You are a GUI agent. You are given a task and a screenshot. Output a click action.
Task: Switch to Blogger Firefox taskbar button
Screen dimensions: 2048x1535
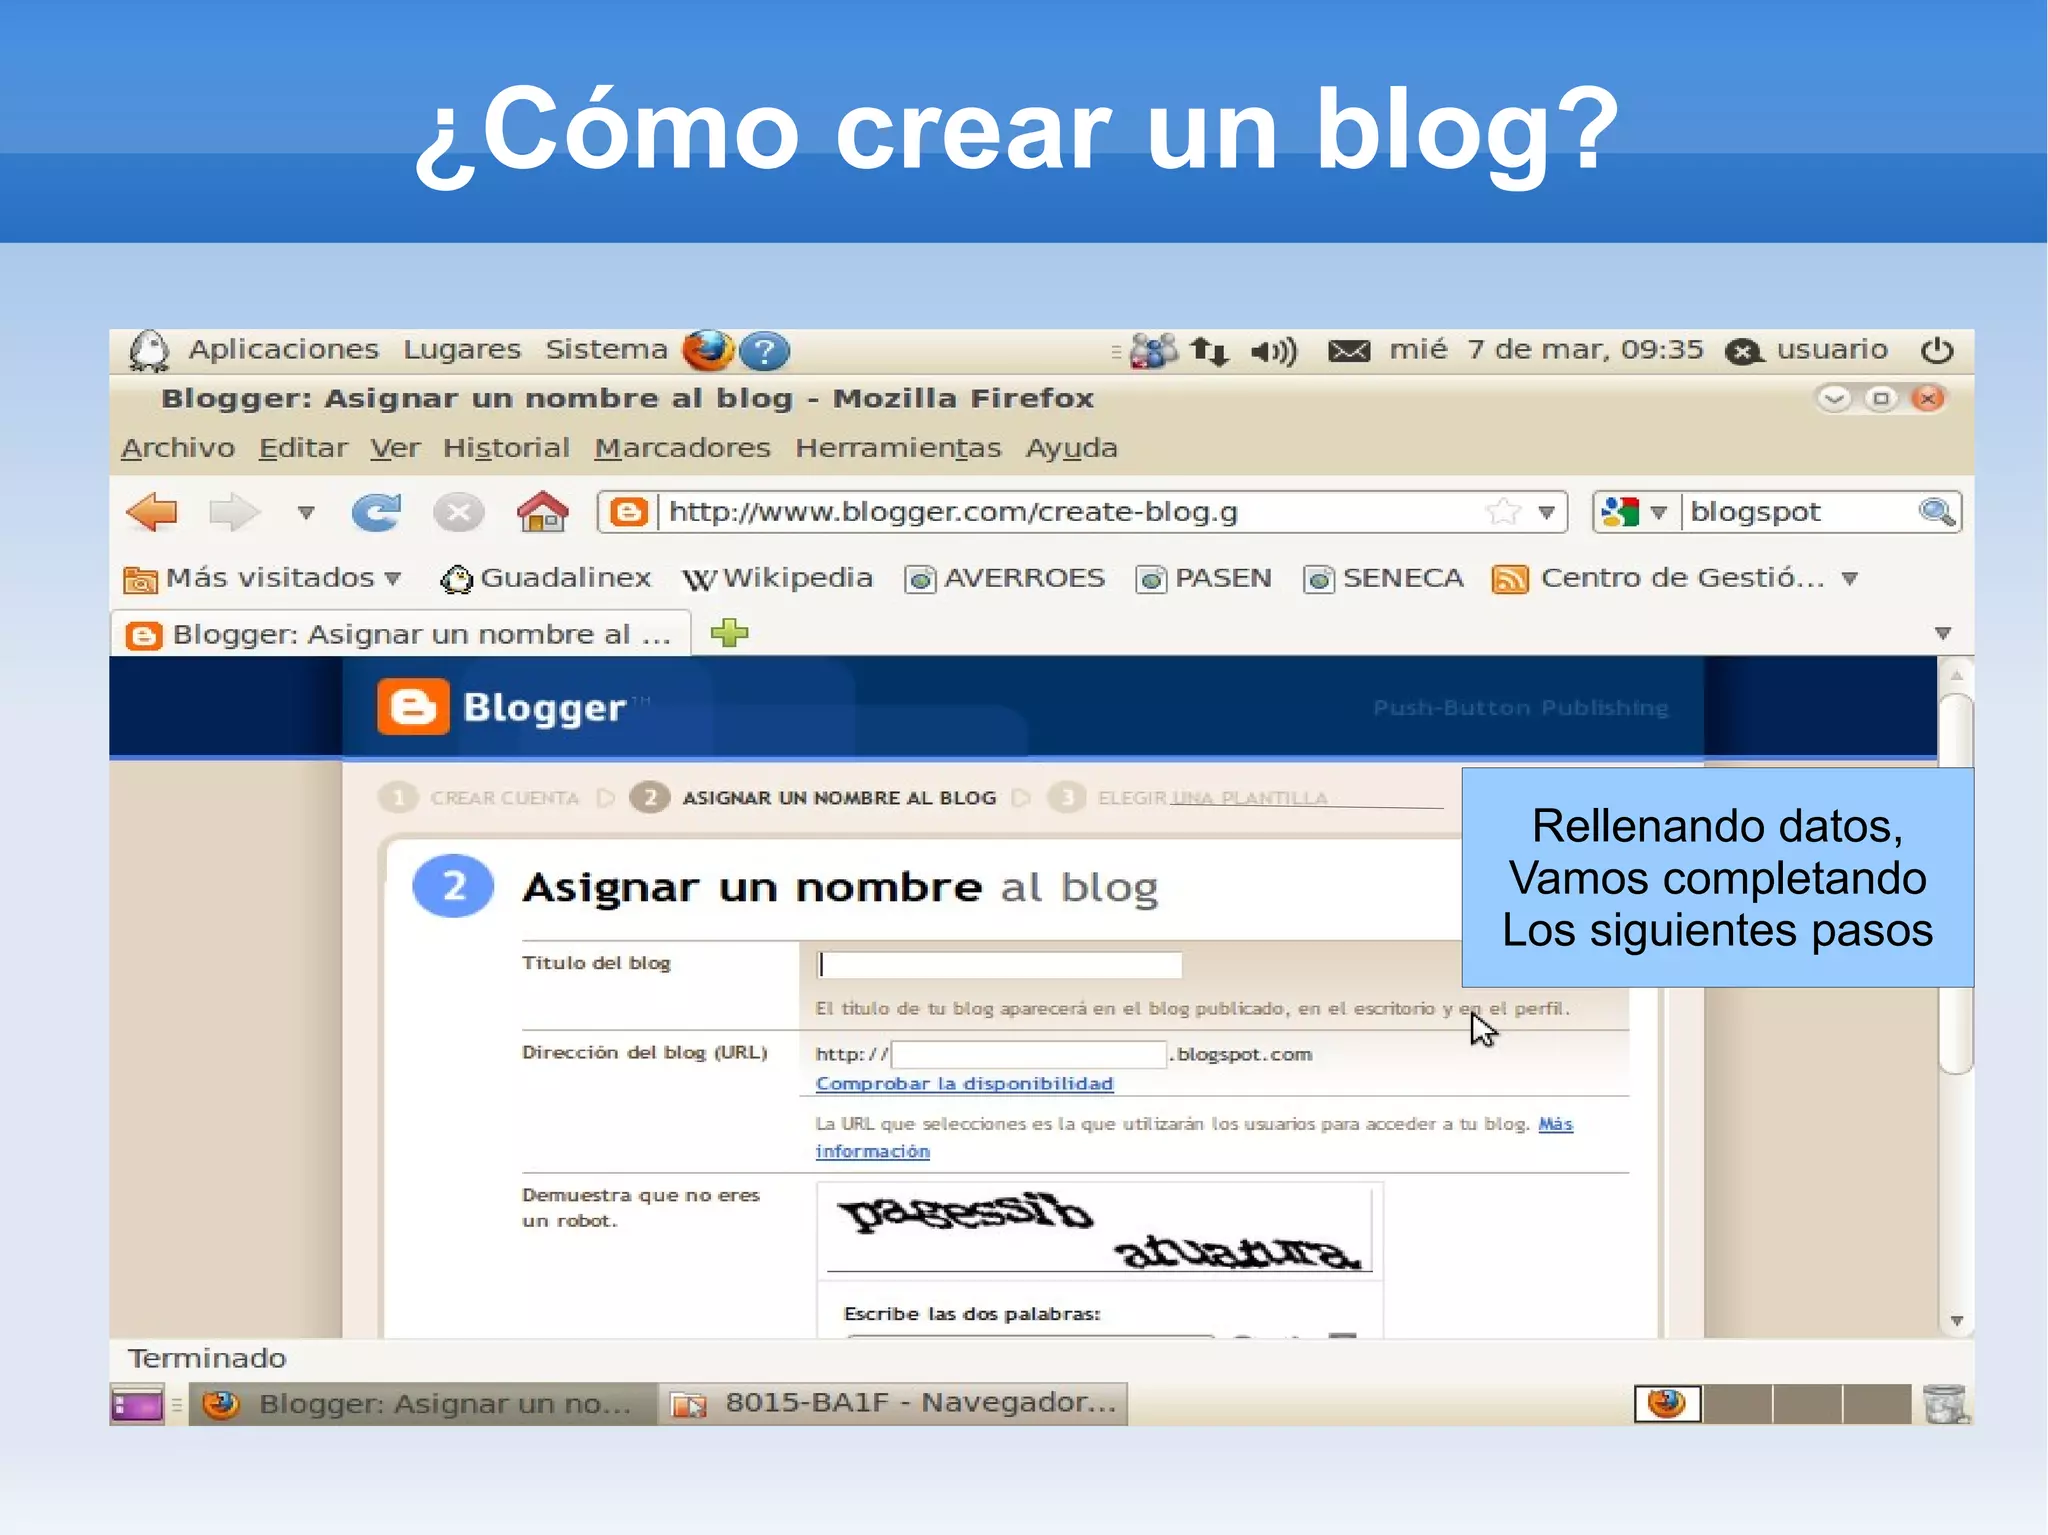pos(423,1404)
